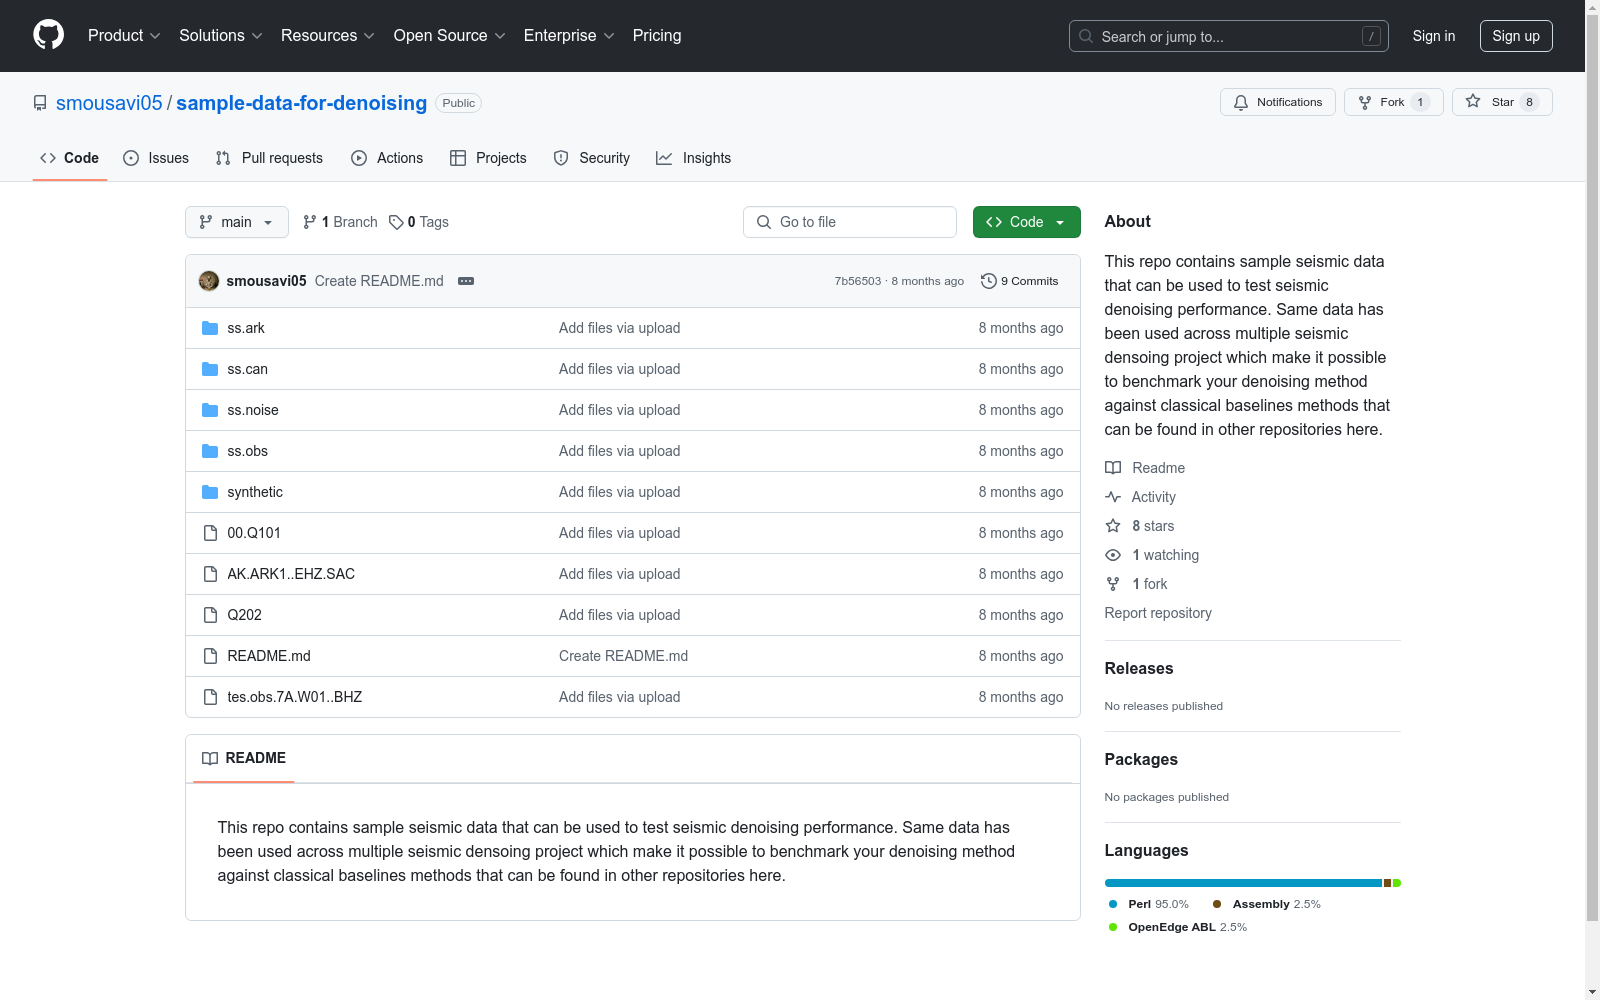The width and height of the screenshot is (1600, 1000).
Task: Open the Insights tab
Action: click(694, 158)
